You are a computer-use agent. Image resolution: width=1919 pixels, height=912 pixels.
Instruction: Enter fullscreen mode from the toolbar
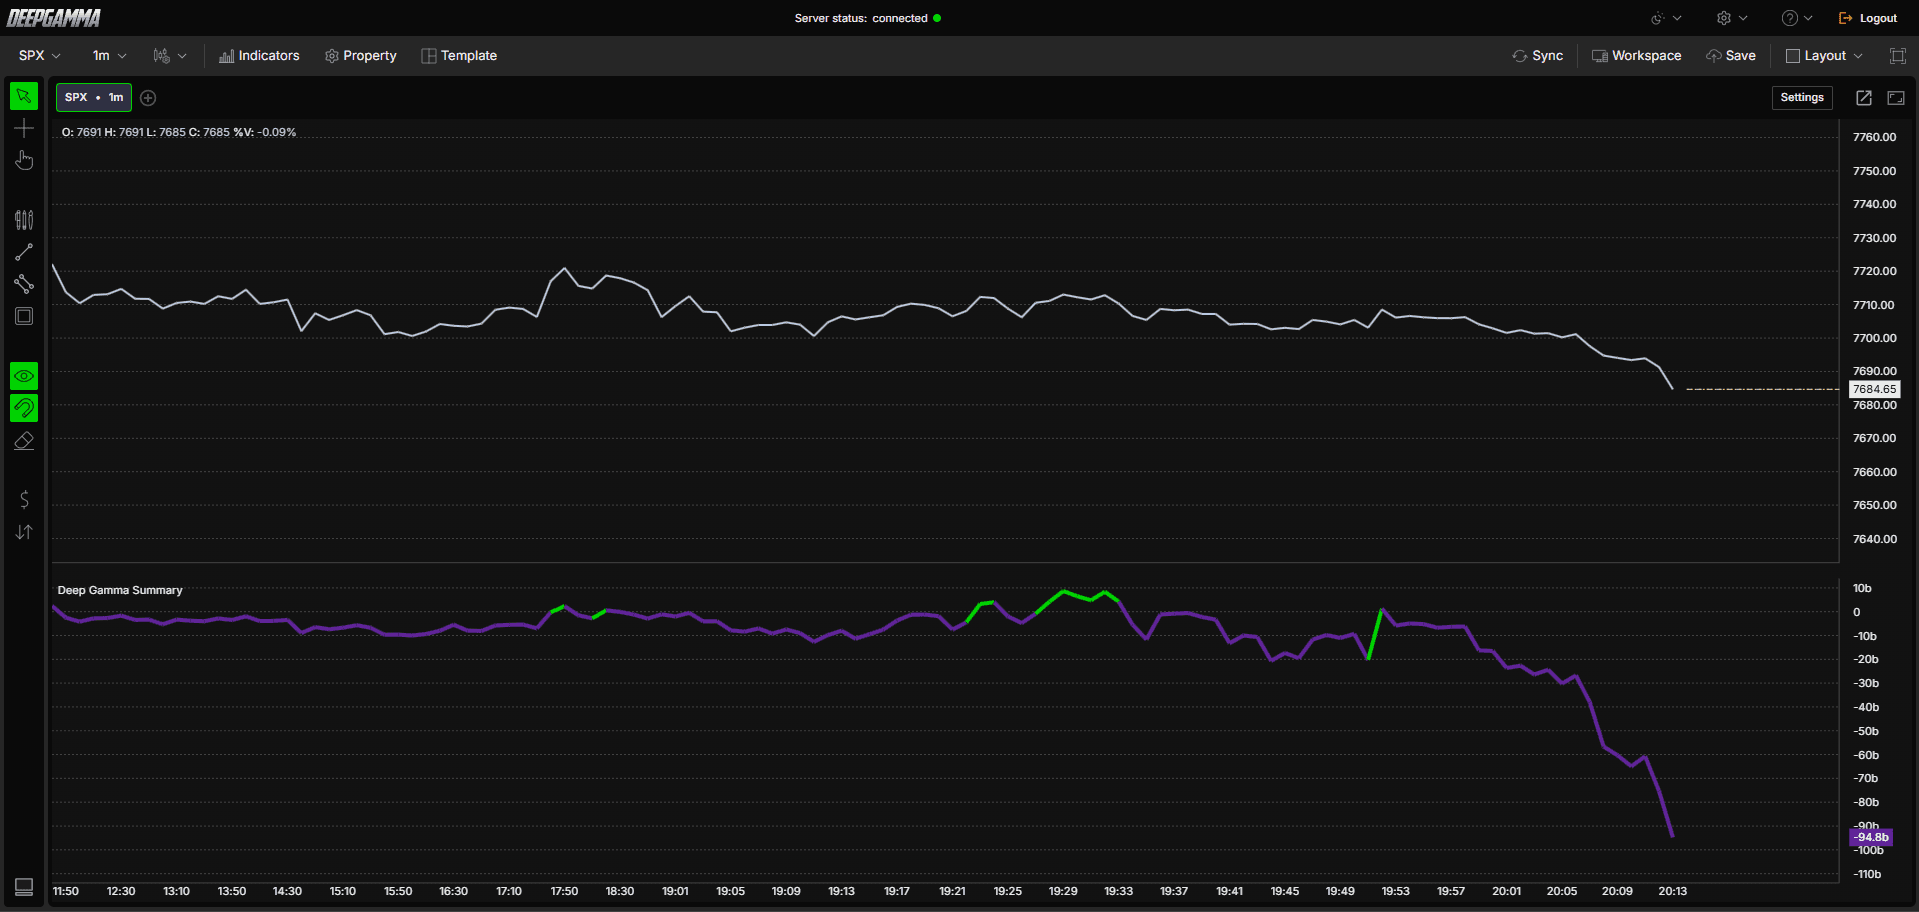(1898, 56)
